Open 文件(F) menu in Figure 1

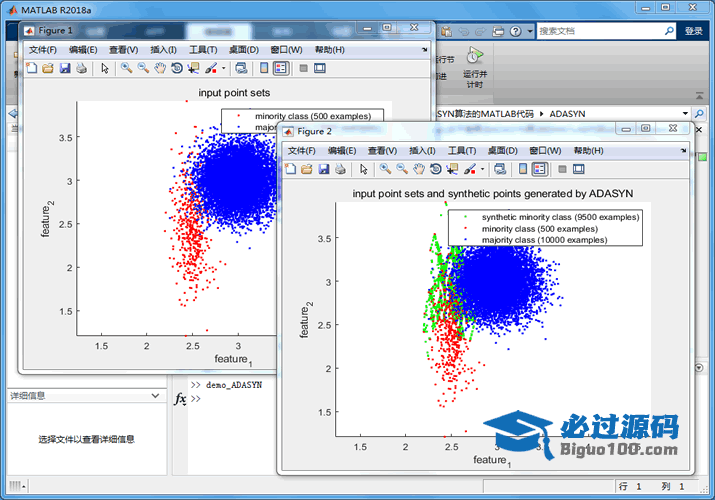[43, 50]
